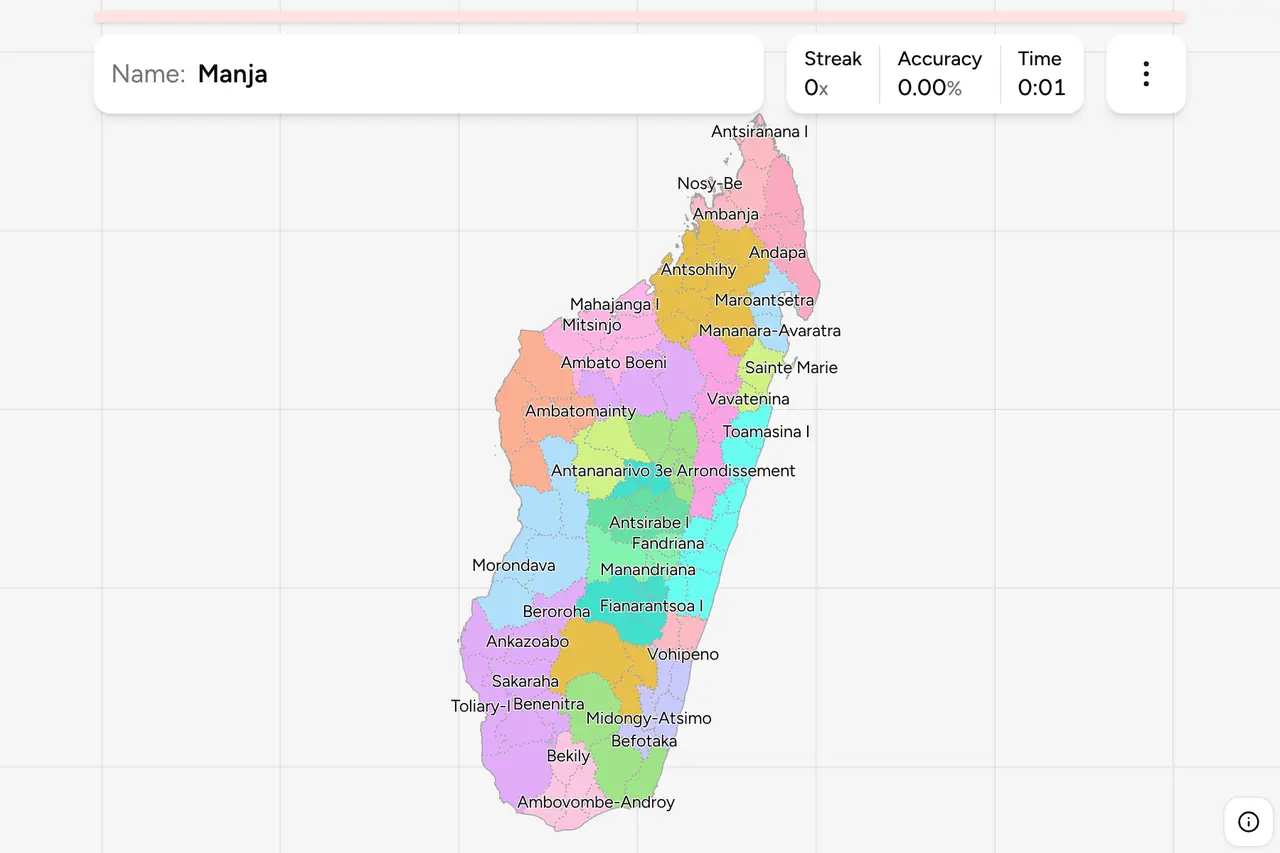This screenshot has width=1280, height=853.
Task: Click the Vohipeno label
Action: 683,654
